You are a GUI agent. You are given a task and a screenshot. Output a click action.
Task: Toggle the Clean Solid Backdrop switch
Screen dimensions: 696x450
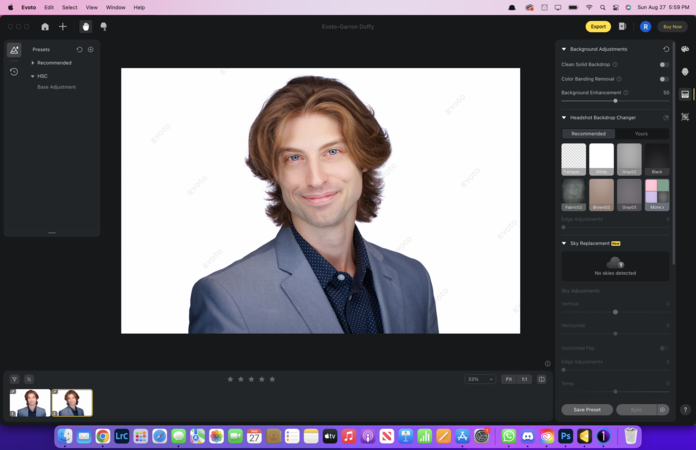tap(663, 64)
